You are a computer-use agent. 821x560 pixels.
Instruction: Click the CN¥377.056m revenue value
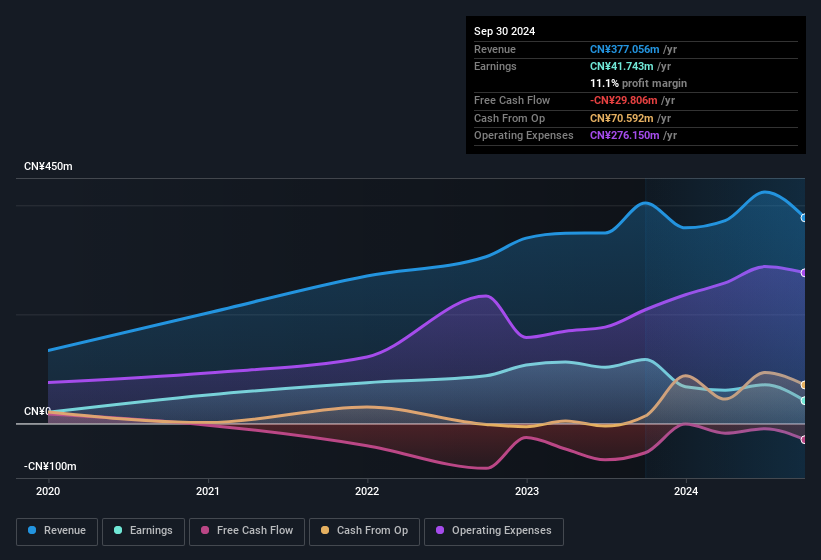(x=625, y=49)
